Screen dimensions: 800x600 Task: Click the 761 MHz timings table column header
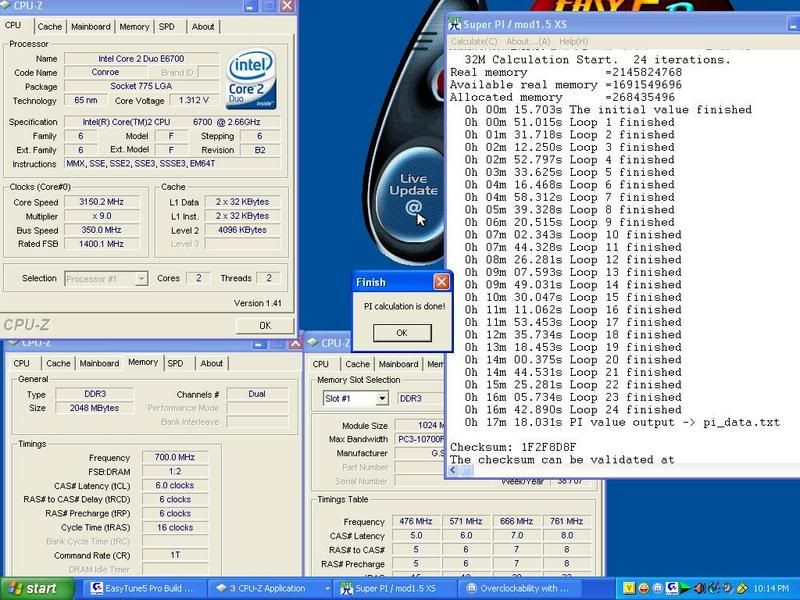pyautogui.click(x=566, y=521)
